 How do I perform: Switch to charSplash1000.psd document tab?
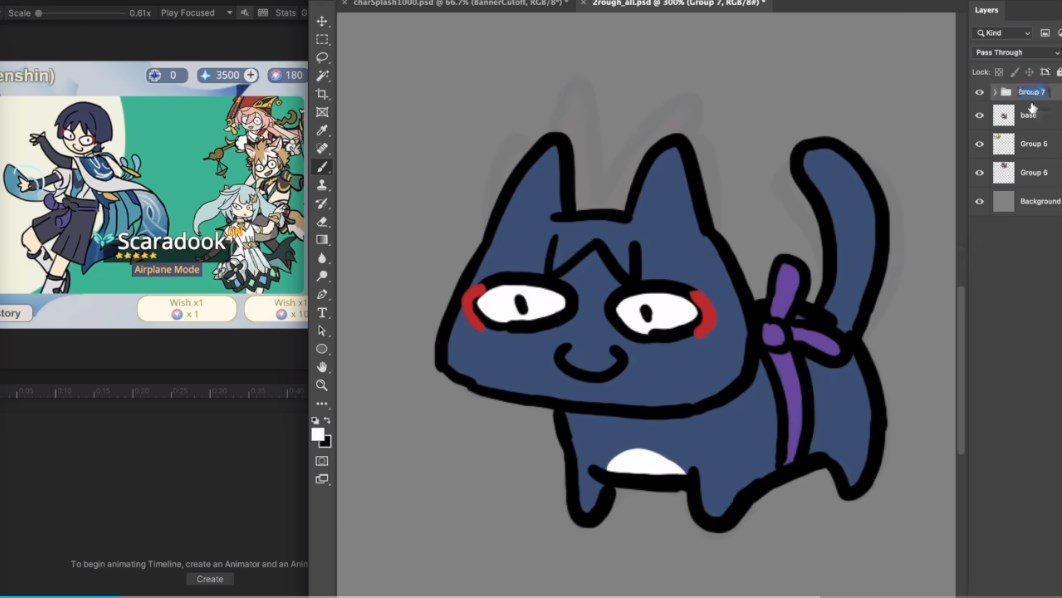[x=460, y=3]
